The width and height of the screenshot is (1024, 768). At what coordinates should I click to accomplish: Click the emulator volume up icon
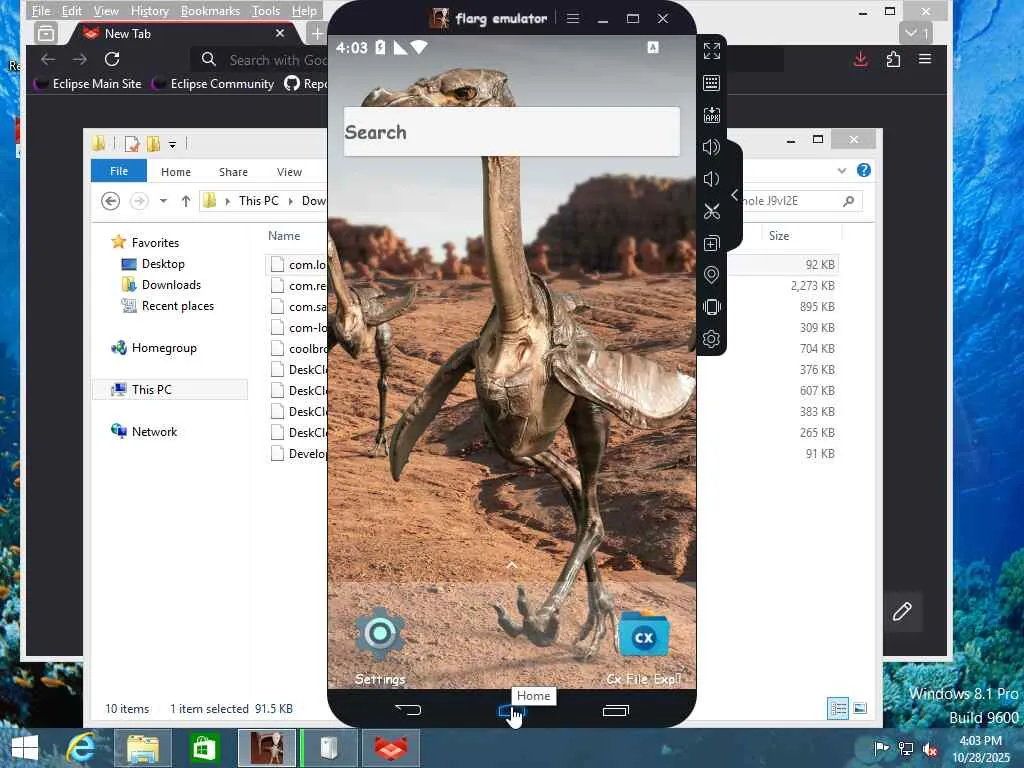[711, 147]
